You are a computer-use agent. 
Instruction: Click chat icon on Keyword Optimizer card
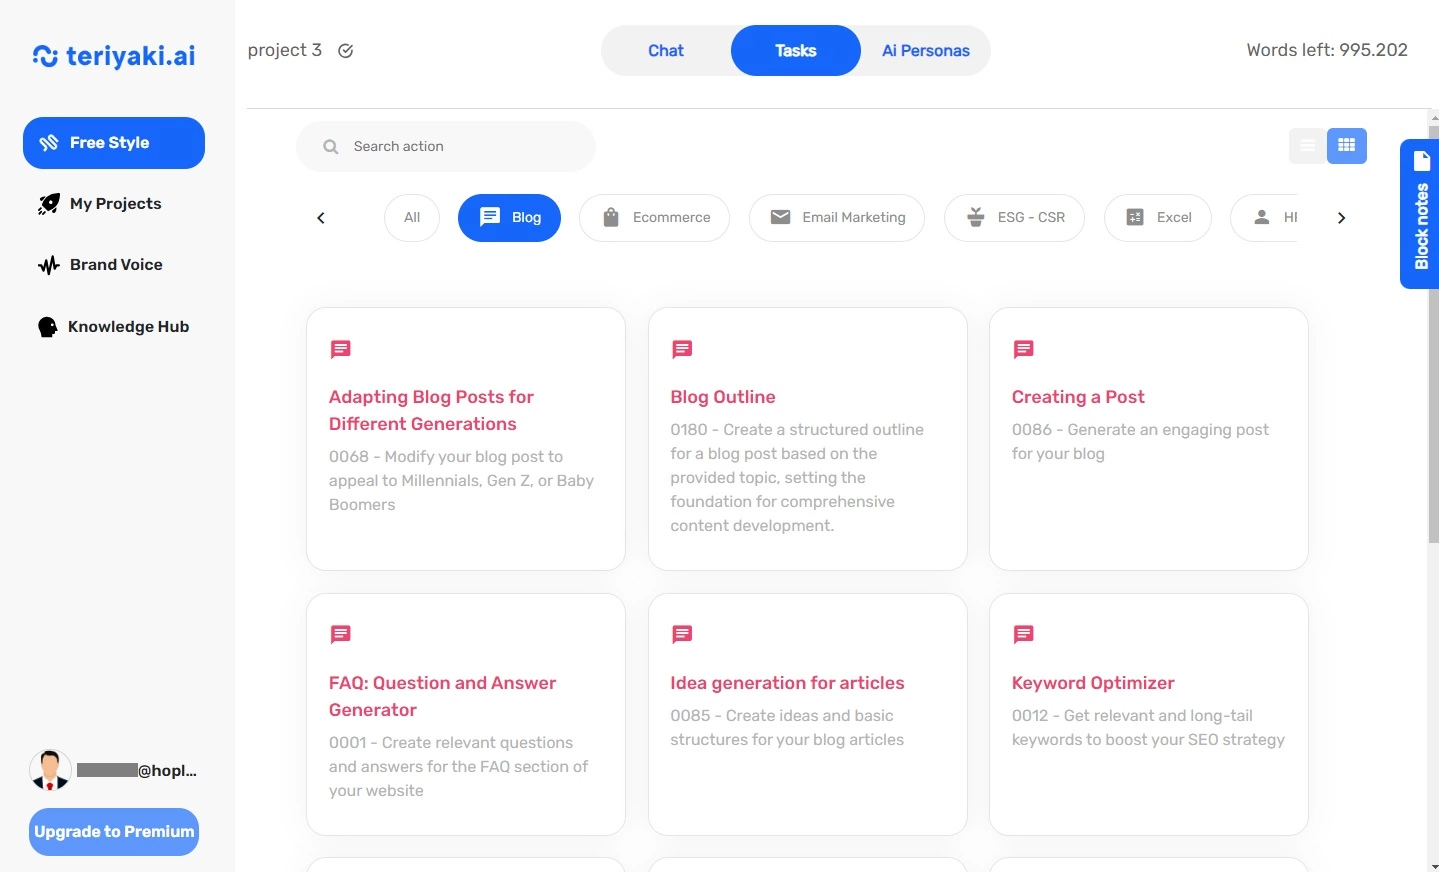coord(1024,635)
